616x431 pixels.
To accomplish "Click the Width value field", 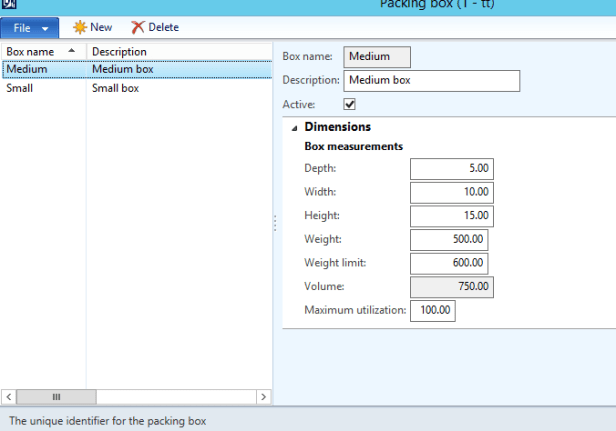I will (x=451, y=192).
